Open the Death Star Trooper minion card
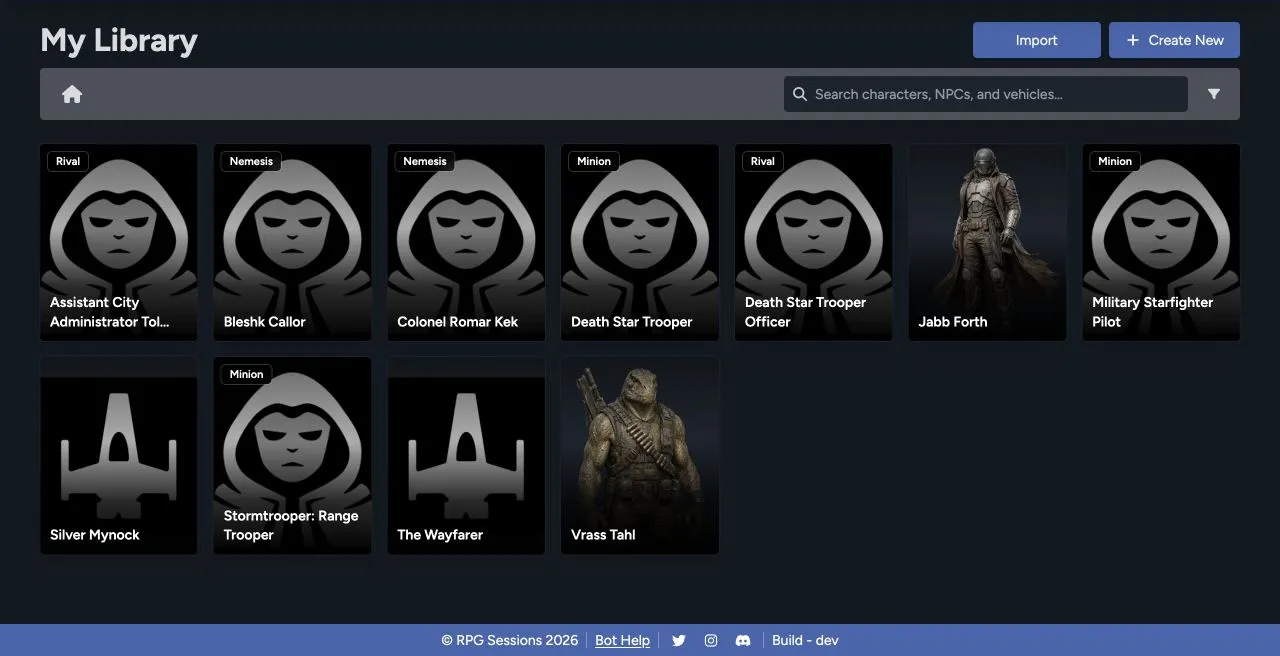1280x656 pixels. (x=640, y=242)
